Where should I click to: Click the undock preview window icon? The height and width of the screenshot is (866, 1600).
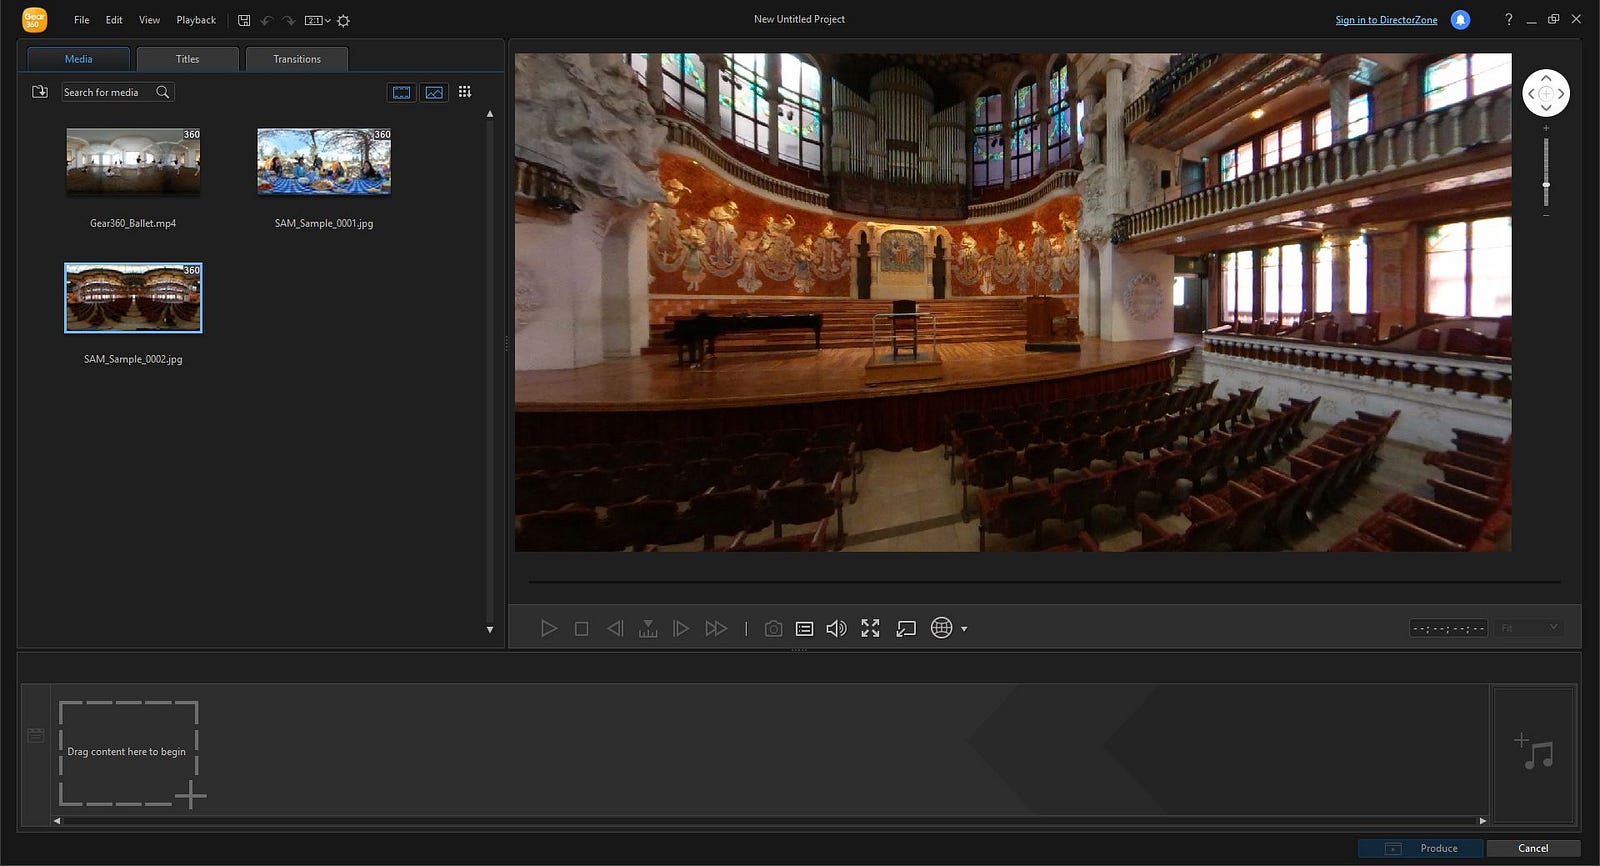click(x=906, y=628)
